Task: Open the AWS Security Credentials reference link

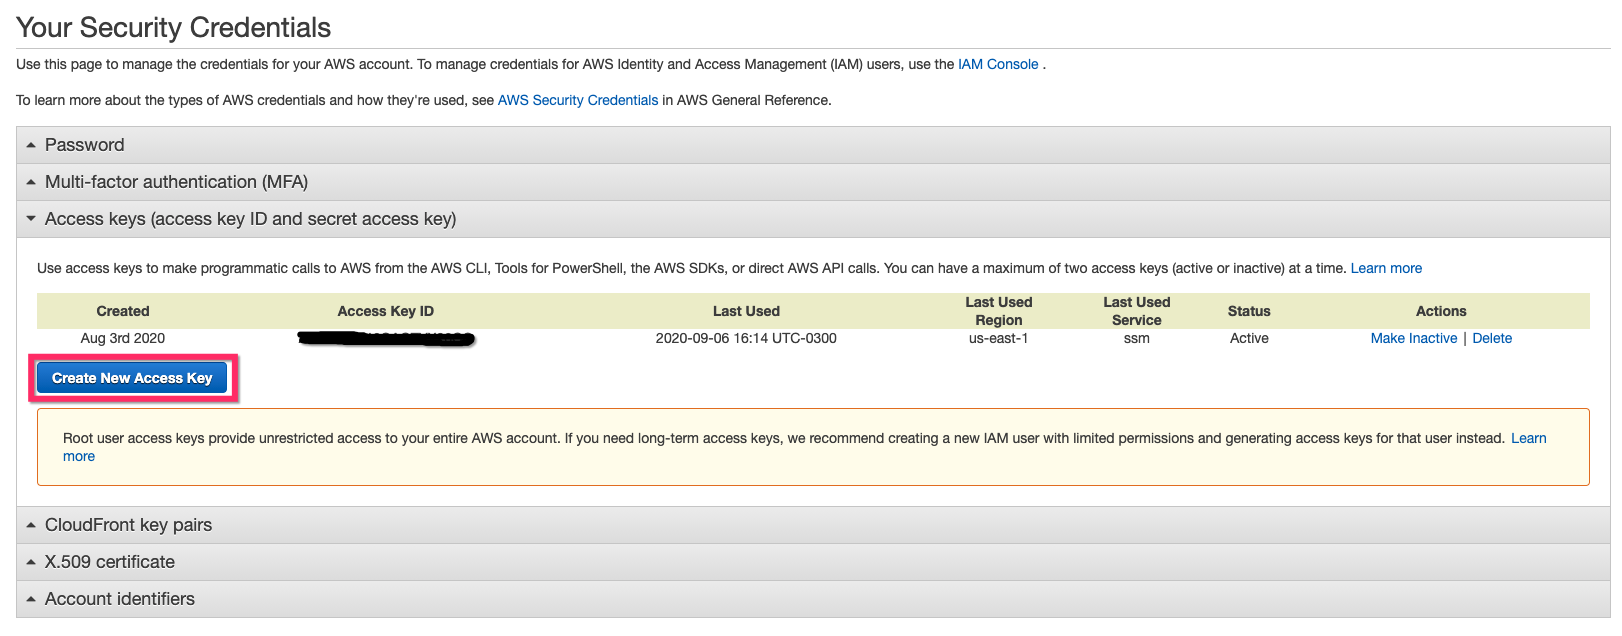Action: pyautogui.click(x=578, y=100)
